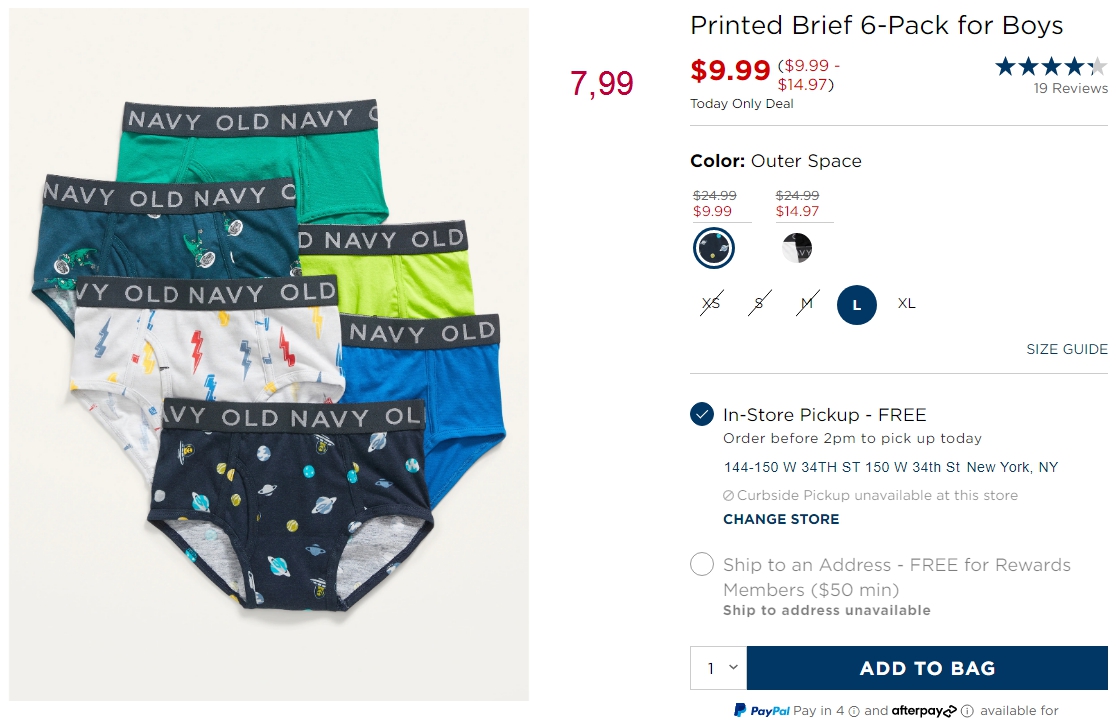The width and height of the screenshot is (1116, 721).
Task: Open the PayPal Pay in 4 info icon
Action: 854,711
